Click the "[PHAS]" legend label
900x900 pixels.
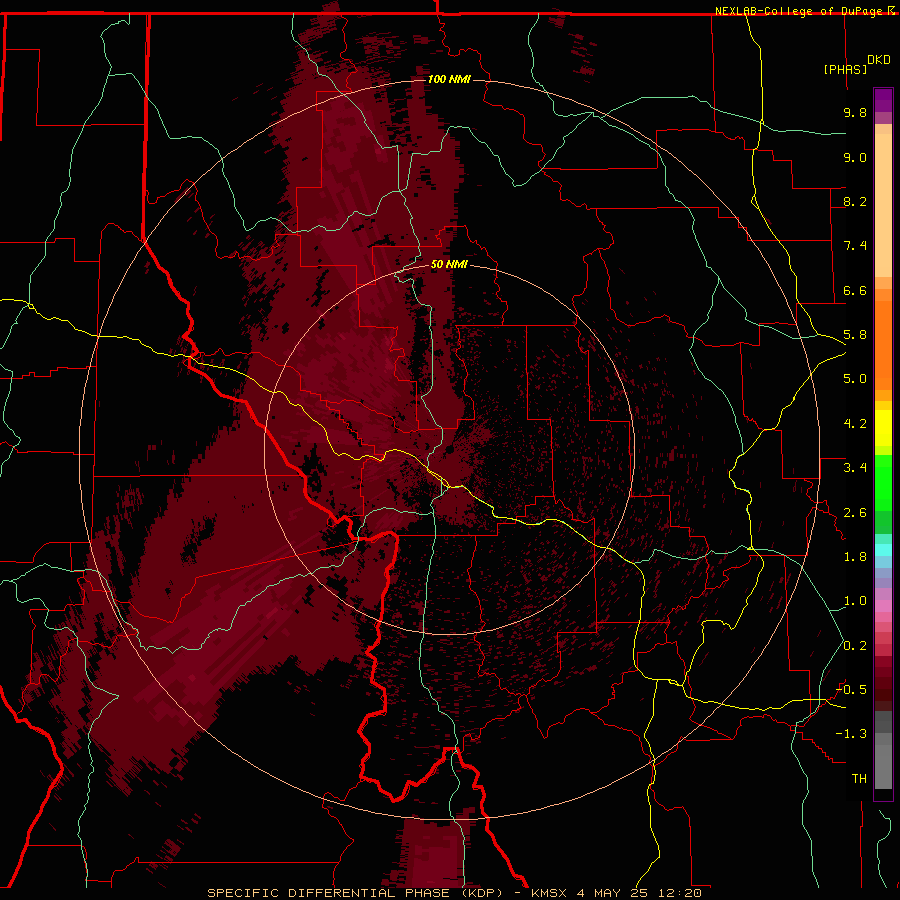(845, 69)
